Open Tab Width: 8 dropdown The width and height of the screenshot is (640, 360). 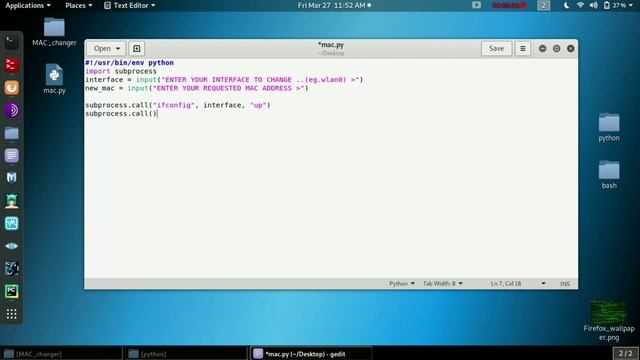pyautogui.click(x=442, y=283)
